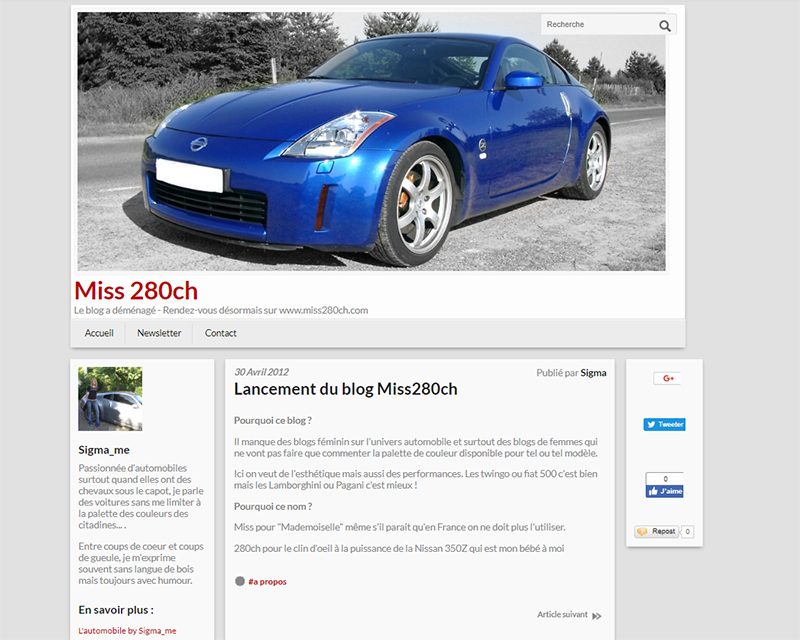
Task: Click the Repost counter bubble
Action: pyautogui.click(x=687, y=531)
